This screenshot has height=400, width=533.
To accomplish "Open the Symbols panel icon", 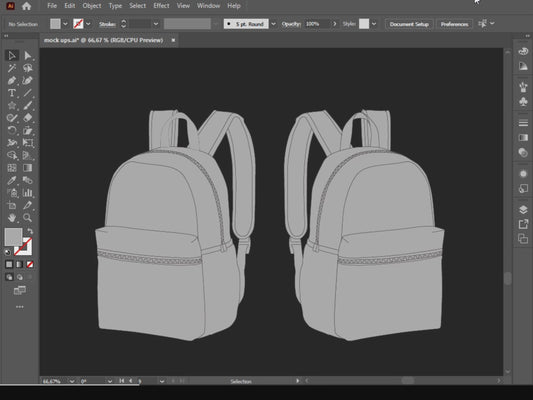I will pos(523,101).
